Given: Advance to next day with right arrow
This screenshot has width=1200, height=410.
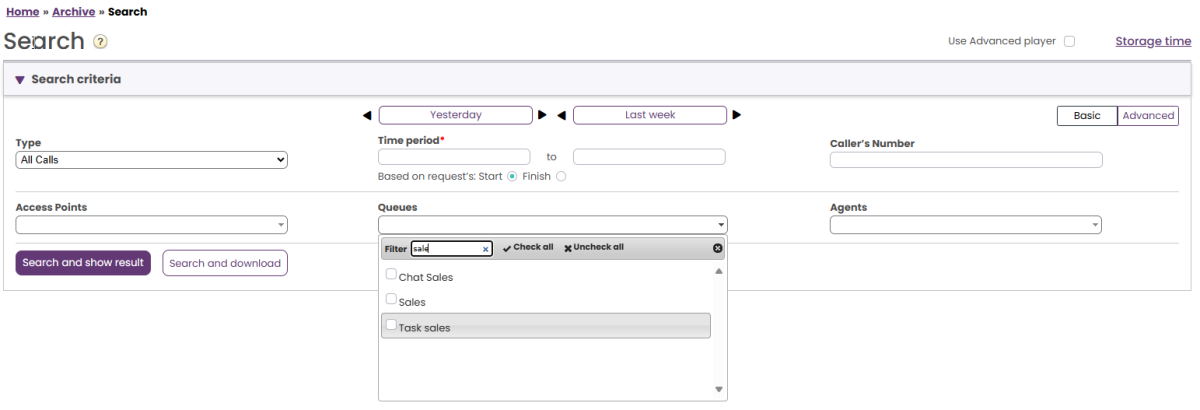Looking at the screenshot, I should (543, 115).
